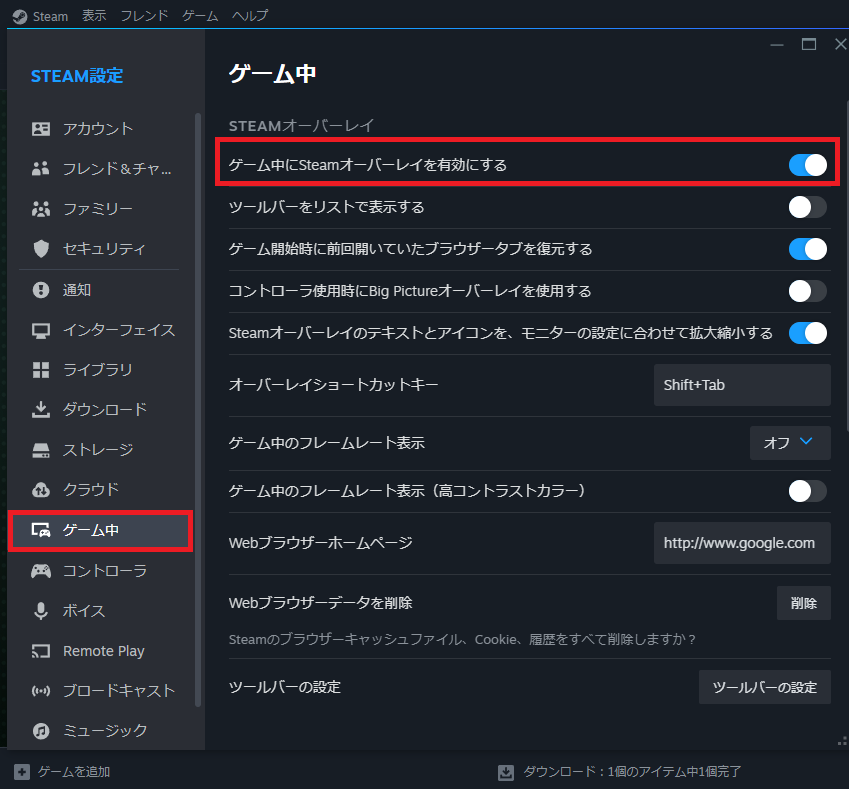Click the オーバーレイショートカットキー Shift+Tab field
The height and width of the screenshot is (789, 849).
741,385
